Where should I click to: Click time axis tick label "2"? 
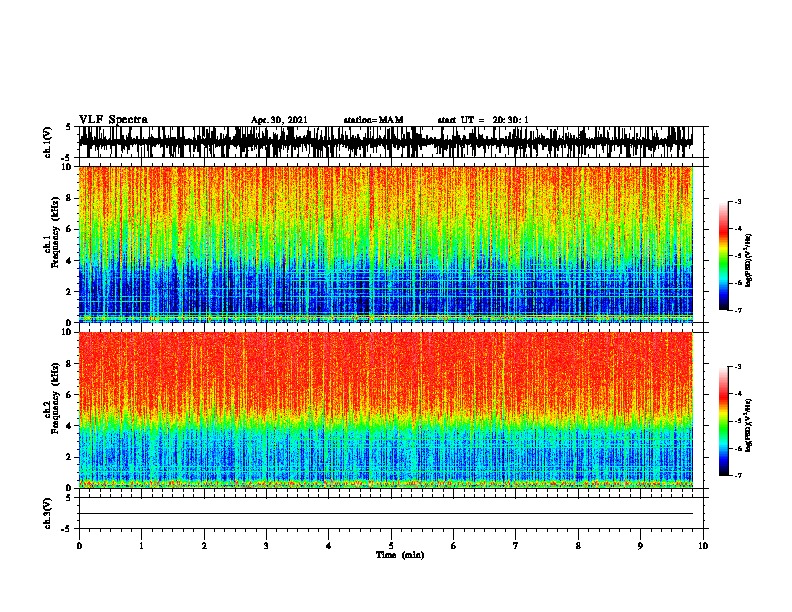click(204, 546)
